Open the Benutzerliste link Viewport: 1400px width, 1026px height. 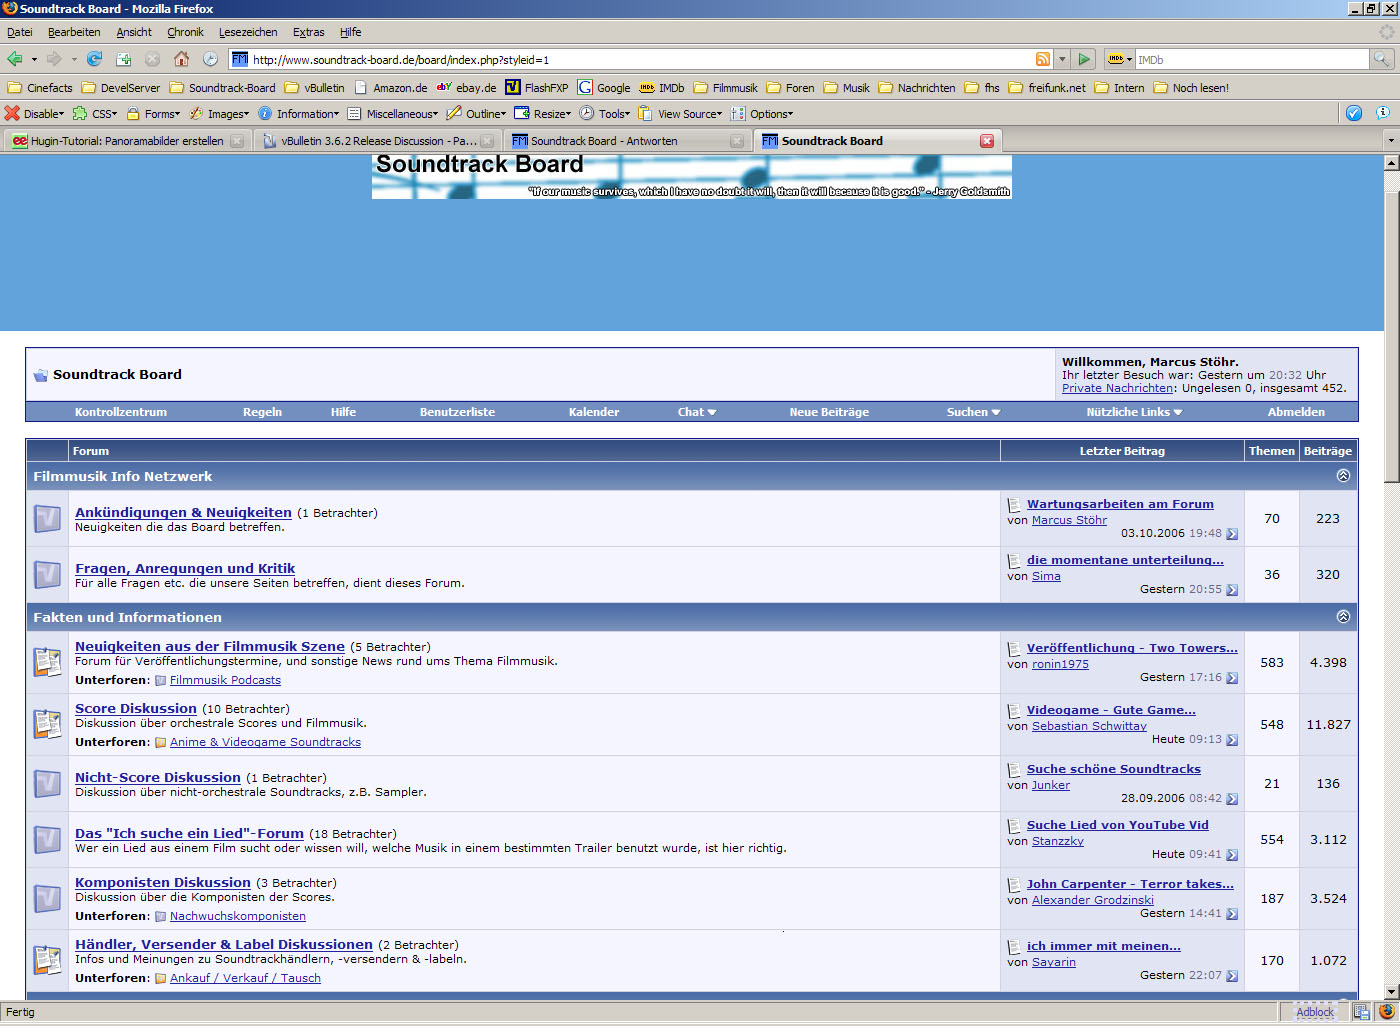pyautogui.click(x=457, y=412)
